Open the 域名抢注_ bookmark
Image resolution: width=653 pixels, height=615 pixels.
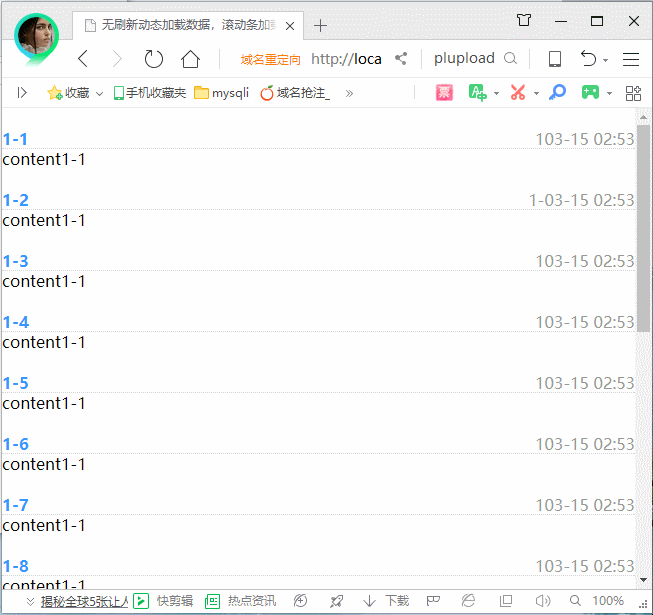tap(295, 92)
